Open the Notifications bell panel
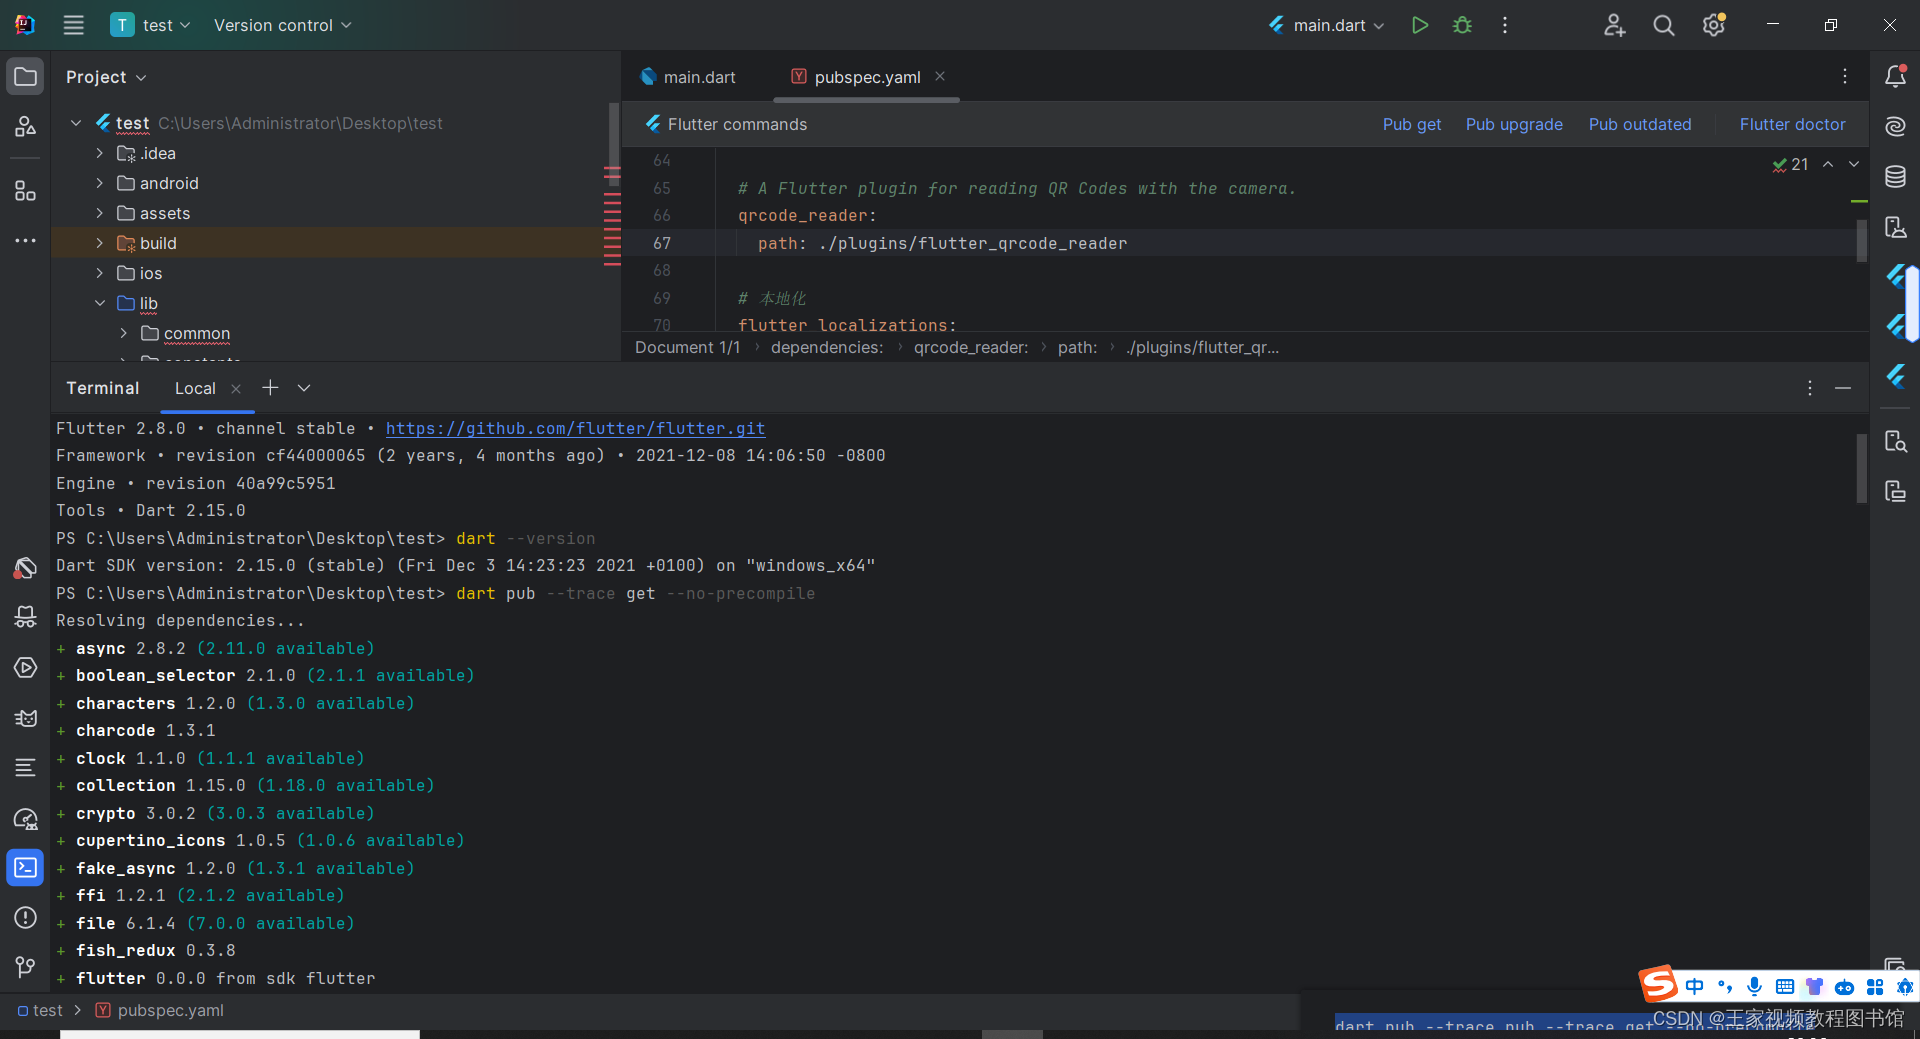1920x1039 pixels. click(x=1895, y=75)
